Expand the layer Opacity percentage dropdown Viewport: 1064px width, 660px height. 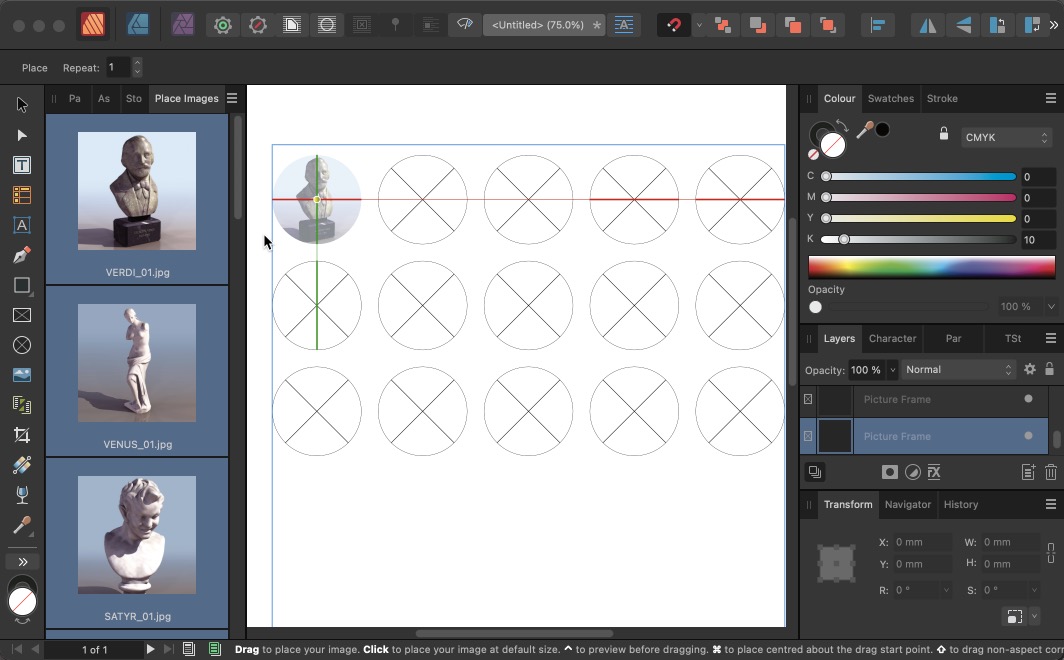(x=892, y=369)
